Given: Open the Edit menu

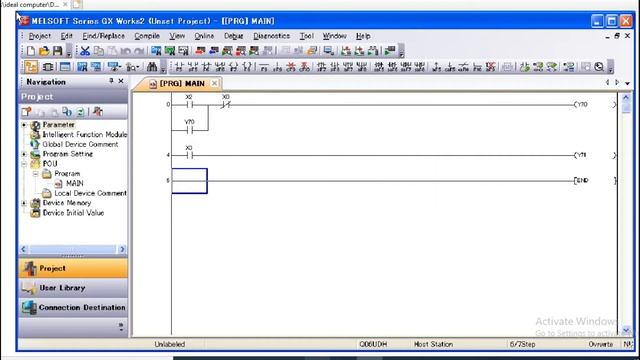Looking at the screenshot, I should 67,36.
